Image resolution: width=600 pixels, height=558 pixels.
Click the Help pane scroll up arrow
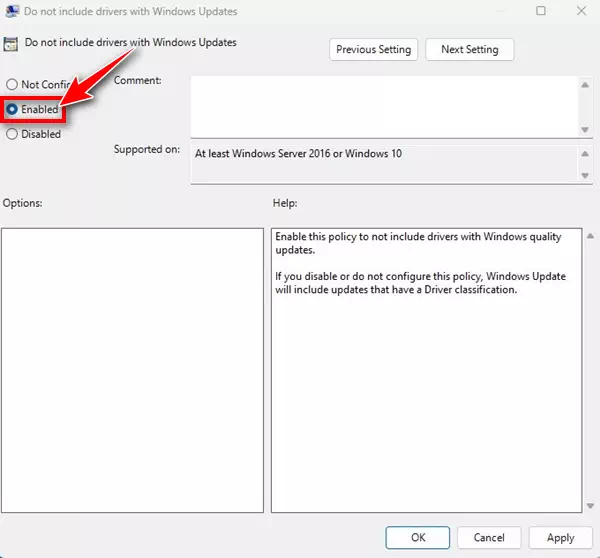pyautogui.click(x=590, y=236)
